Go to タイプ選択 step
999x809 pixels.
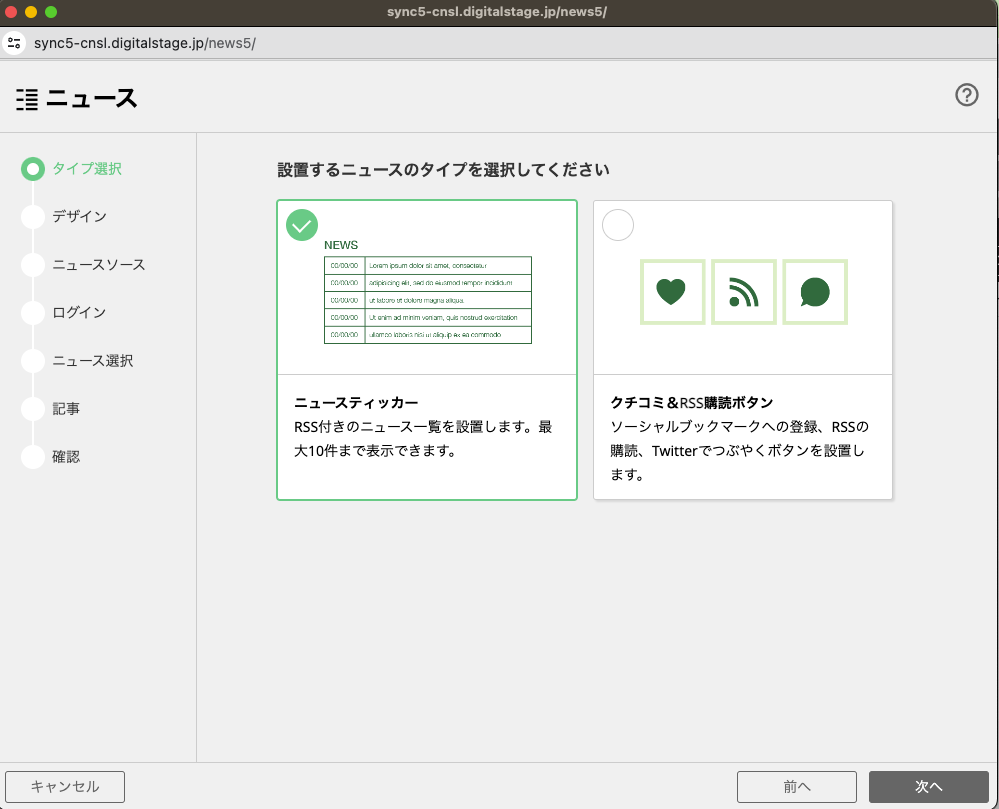point(87,169)
